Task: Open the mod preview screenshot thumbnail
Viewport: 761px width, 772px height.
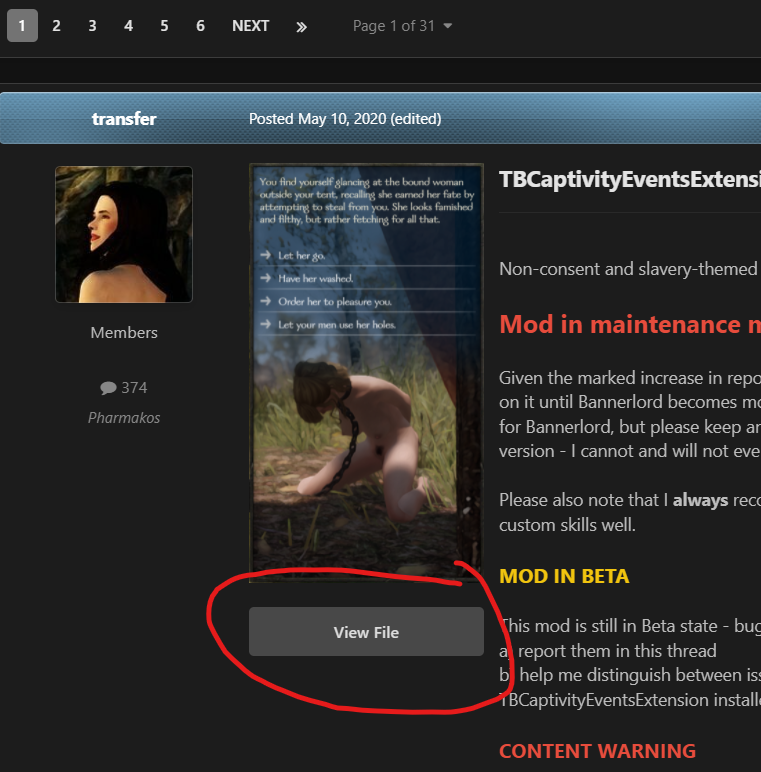Action: pyautogui.click(x=366, y=373)
